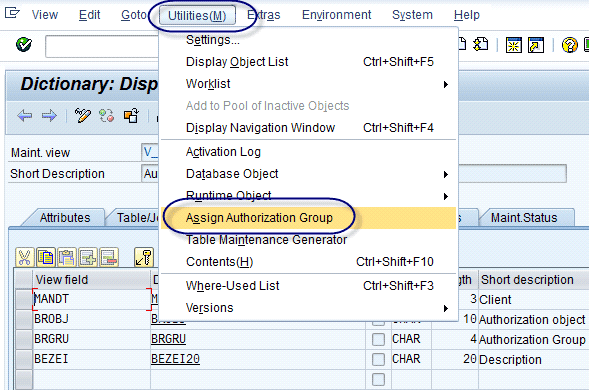589x390 pixels.
Task: Click the Create New Session icon
Action: tap(513, 45)
